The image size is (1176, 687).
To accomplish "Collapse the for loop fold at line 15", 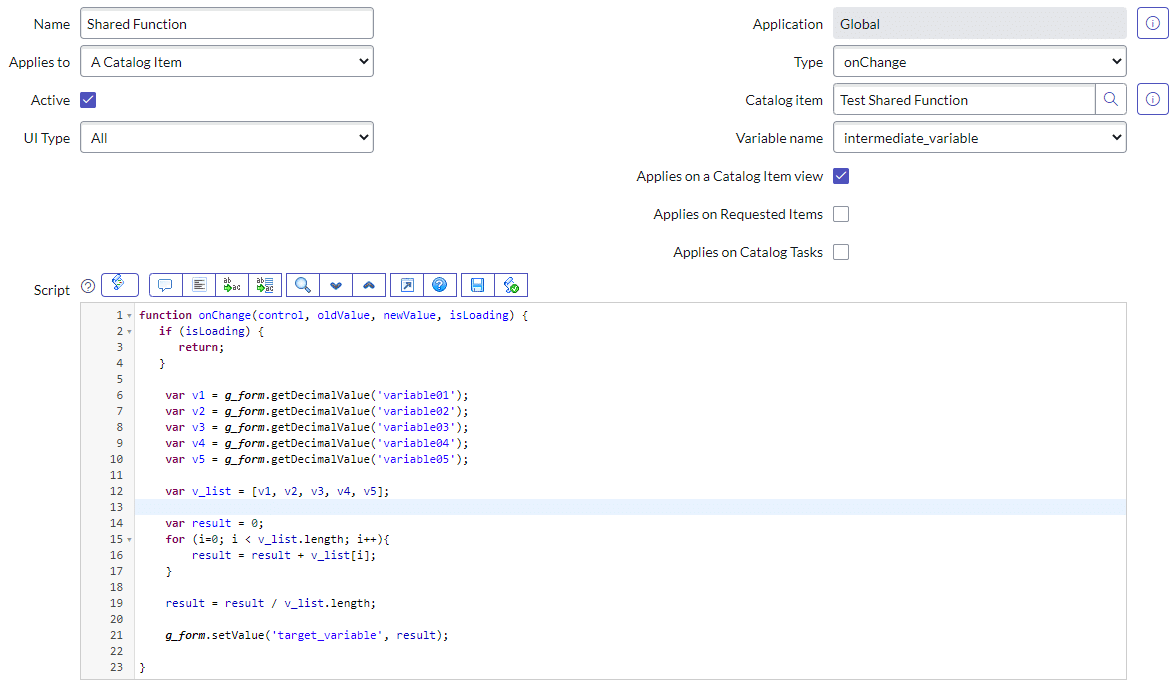I will (x=129, y=540).
